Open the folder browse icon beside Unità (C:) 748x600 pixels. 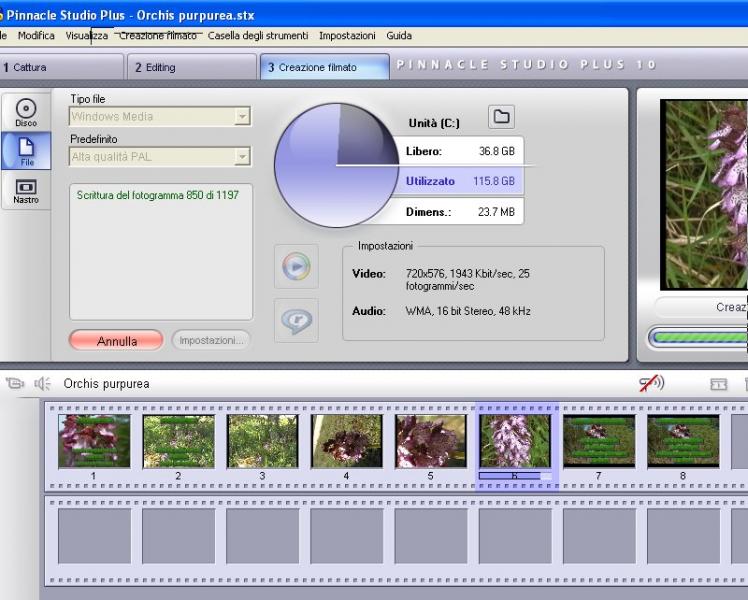[501, 117]
